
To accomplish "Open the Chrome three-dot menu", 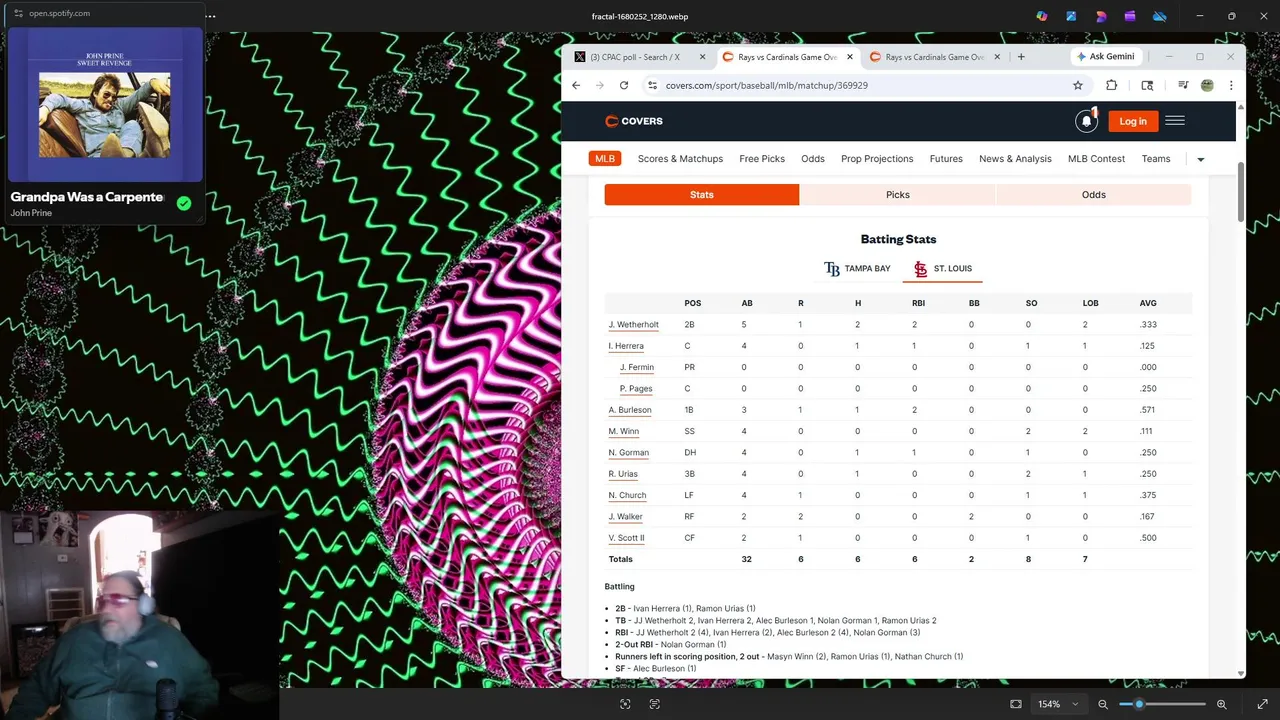I will tap(1230, 85).
